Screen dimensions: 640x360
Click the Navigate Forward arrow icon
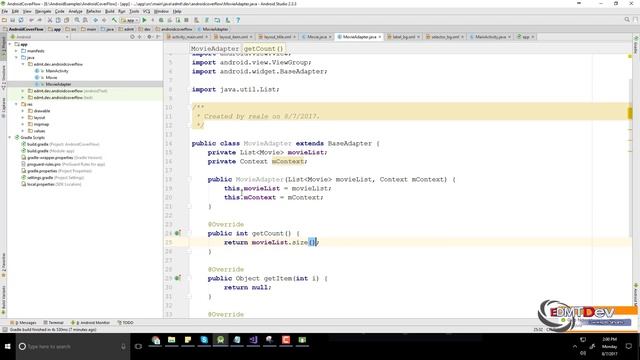(104, 20)
